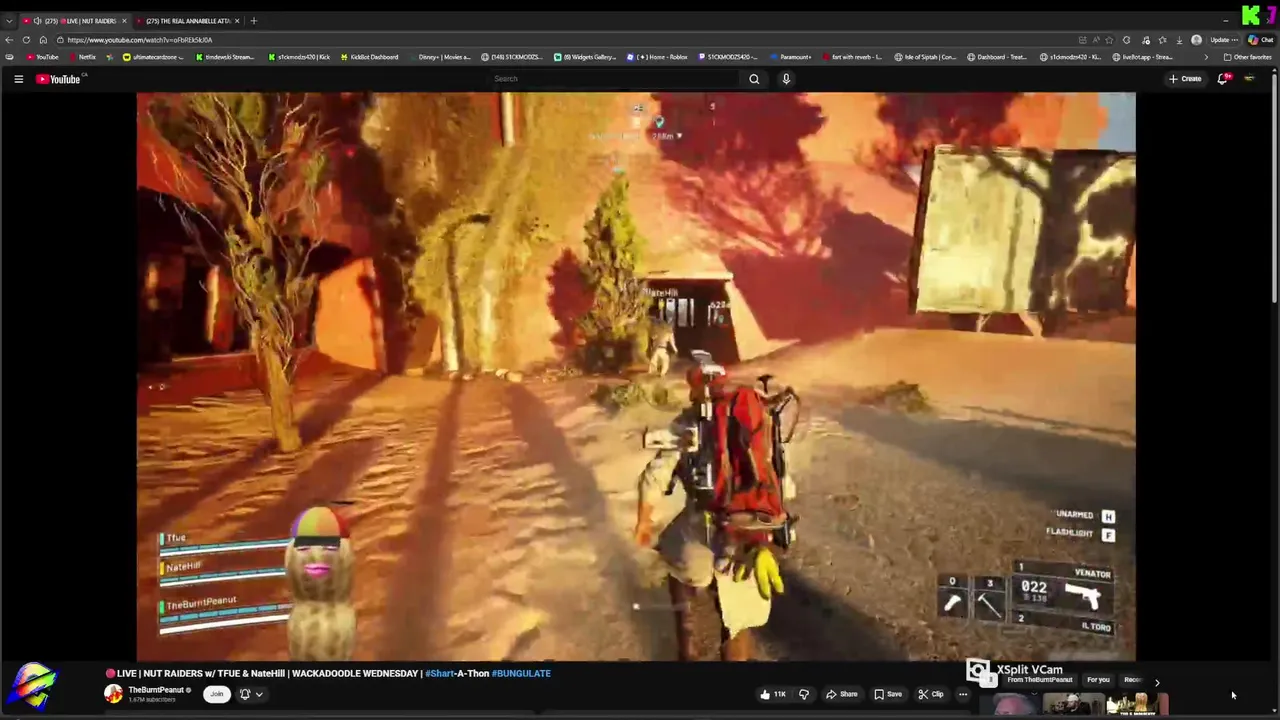This screenshot has height=720, width=1280.
Task: Reload the current page
Action: 26,40
